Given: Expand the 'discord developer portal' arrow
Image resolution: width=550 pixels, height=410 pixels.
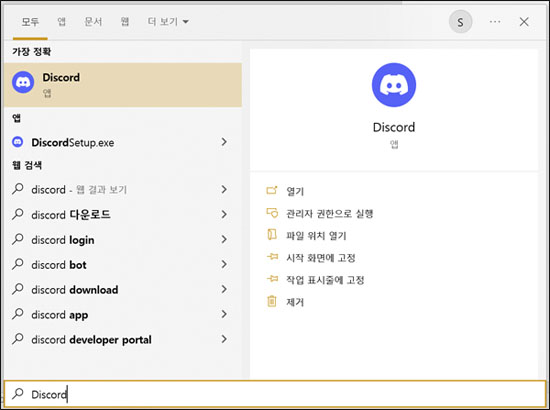Looking at the screenshot, I should pos(224,339).
